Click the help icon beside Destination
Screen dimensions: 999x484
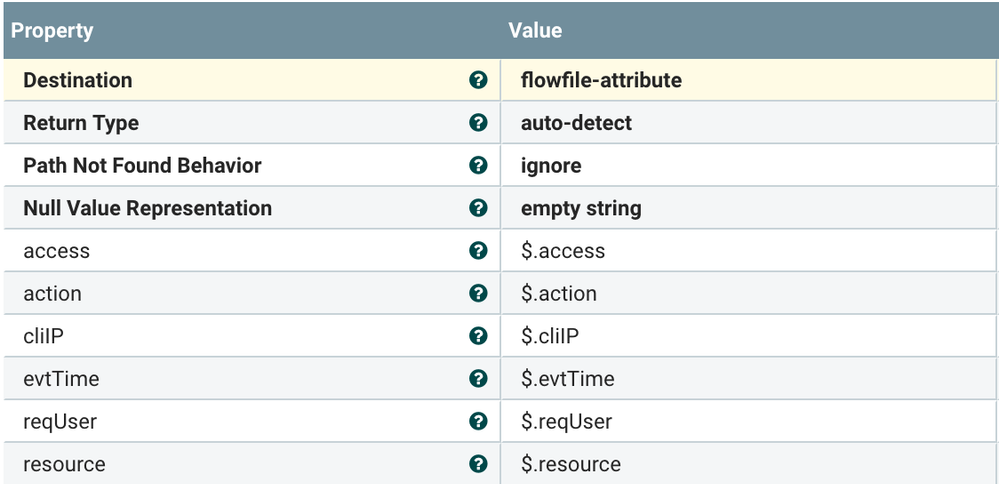(478, 80)
